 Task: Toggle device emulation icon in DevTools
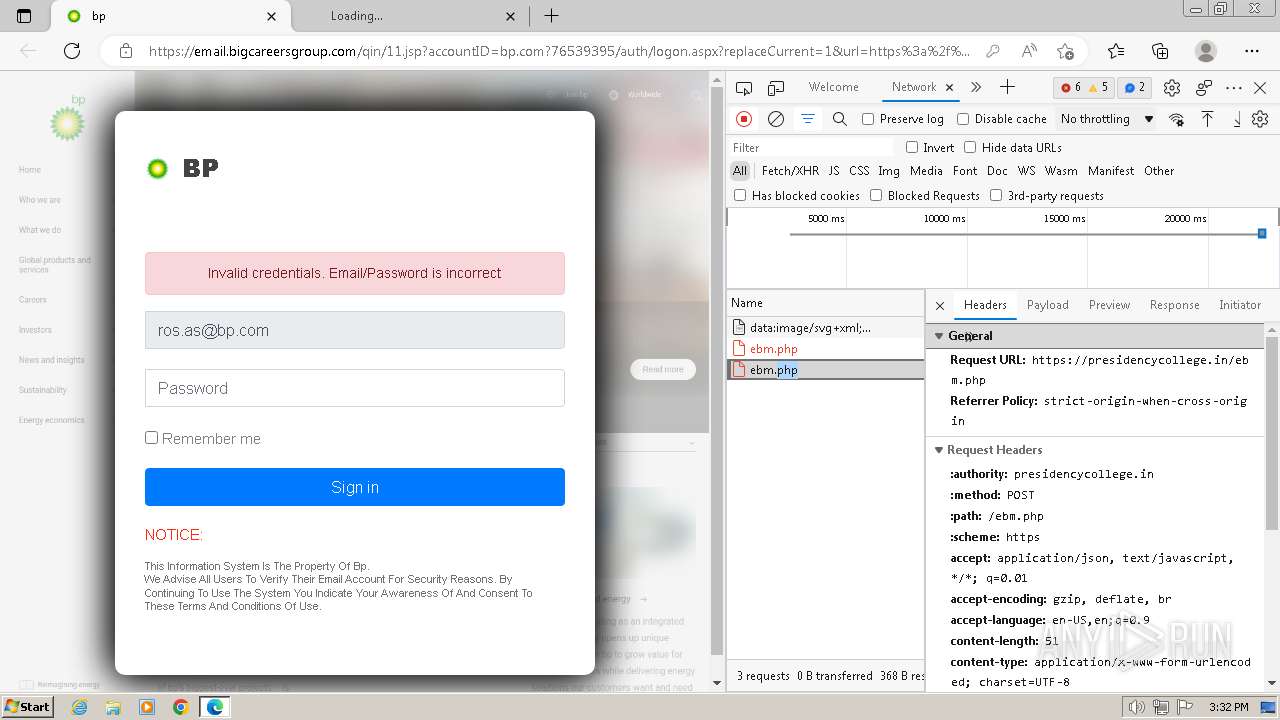pos(776,88)
